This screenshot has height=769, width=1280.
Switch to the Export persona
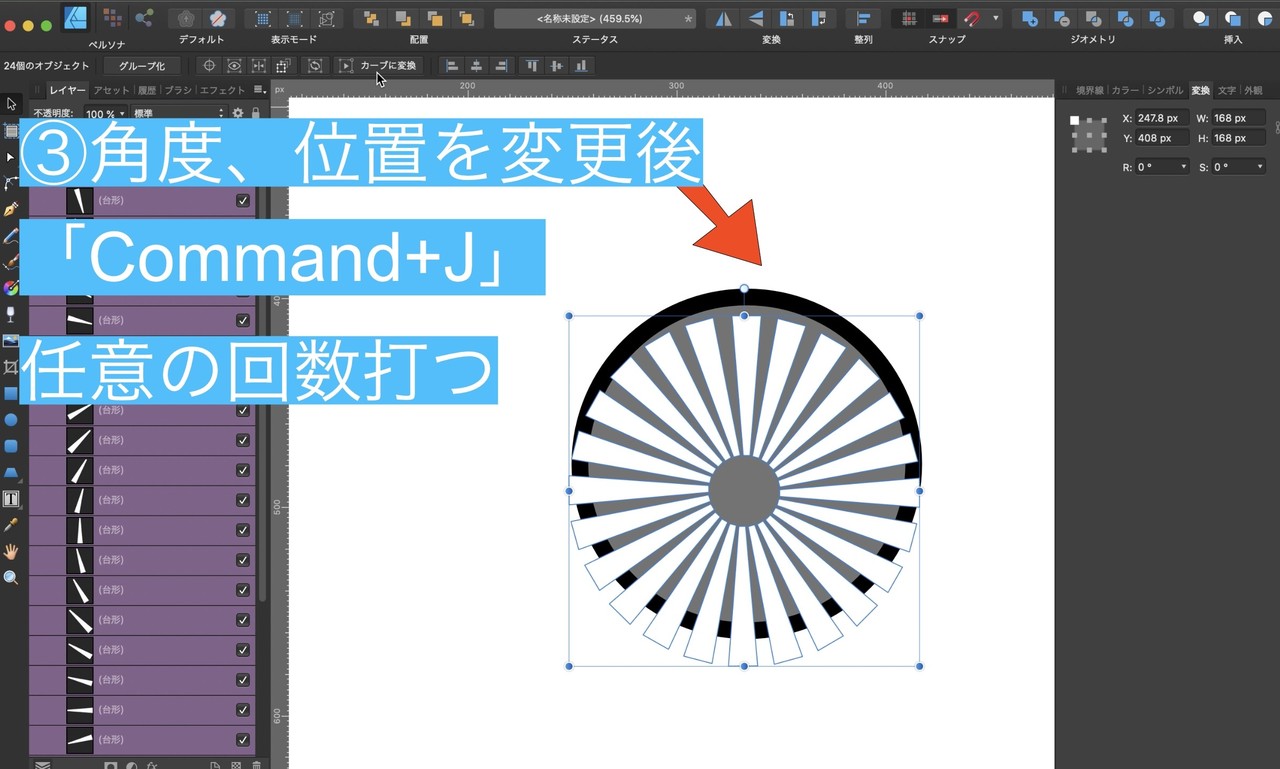[144, 18]
